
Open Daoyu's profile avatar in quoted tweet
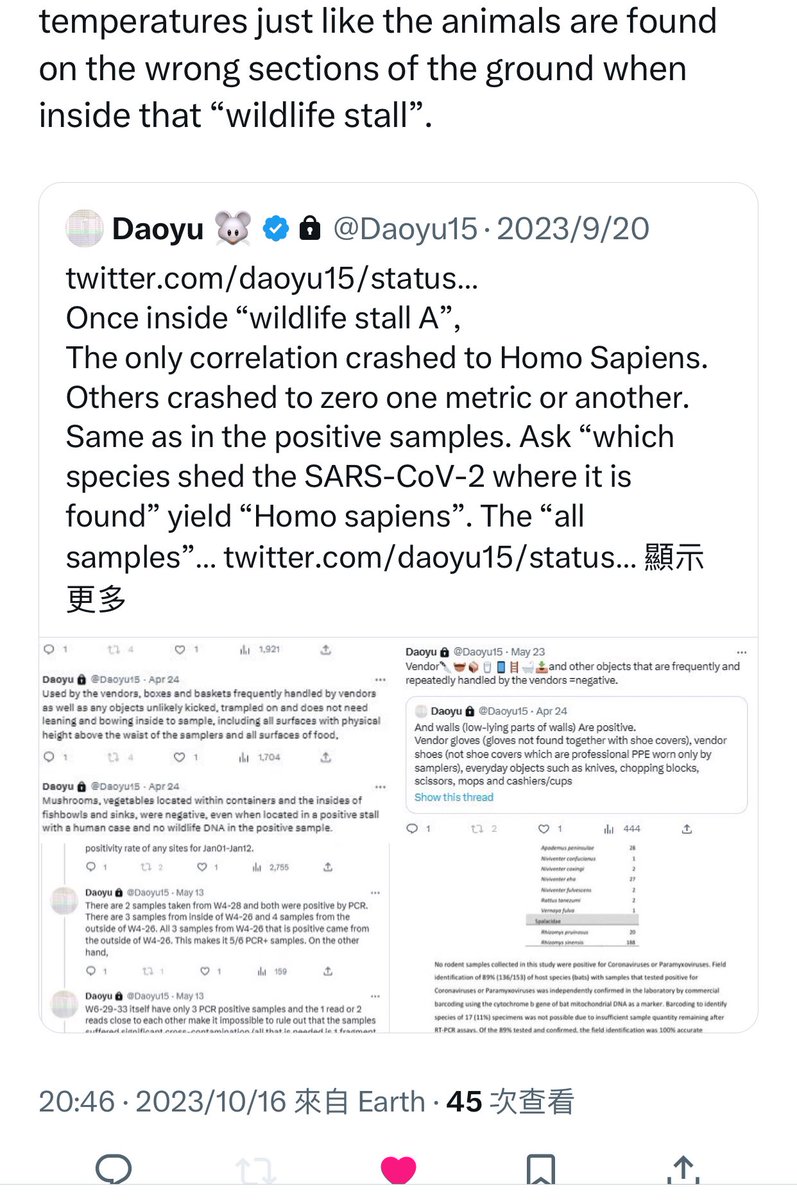(x=84, y=229)
